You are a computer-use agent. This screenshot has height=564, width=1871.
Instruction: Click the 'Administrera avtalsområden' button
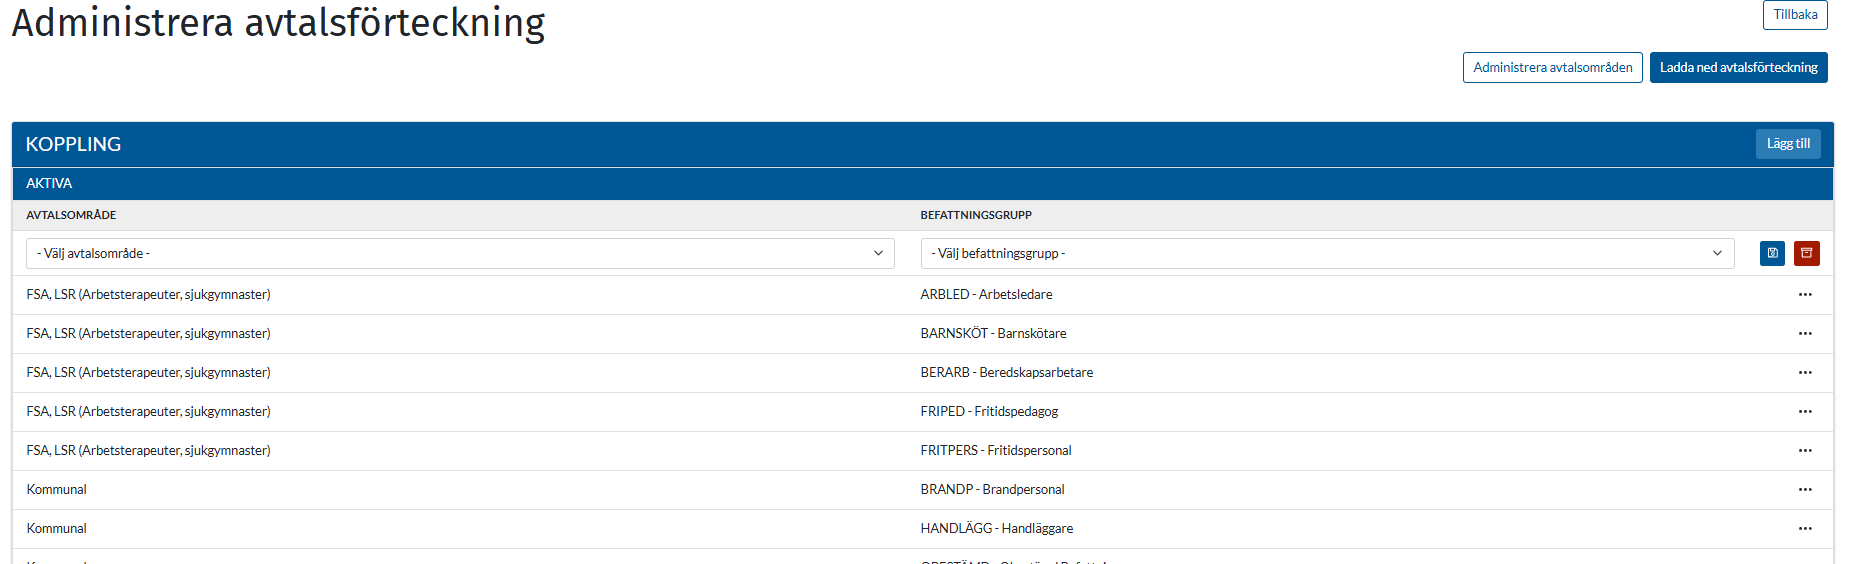click(1552, 68)
